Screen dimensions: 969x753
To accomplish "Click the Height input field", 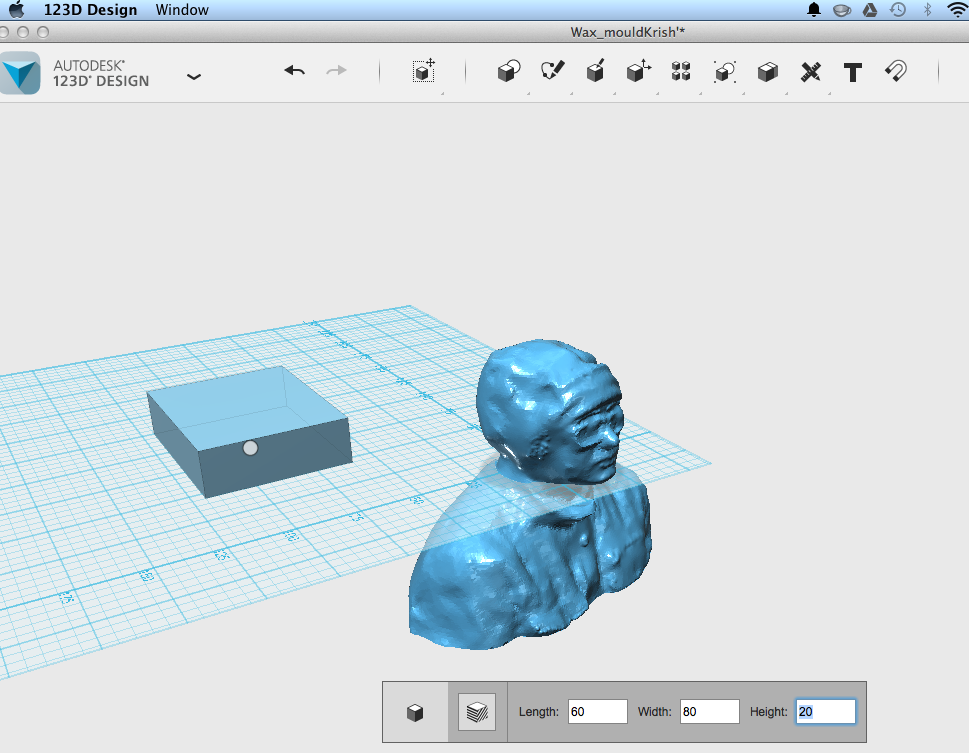I will point(825,711).
